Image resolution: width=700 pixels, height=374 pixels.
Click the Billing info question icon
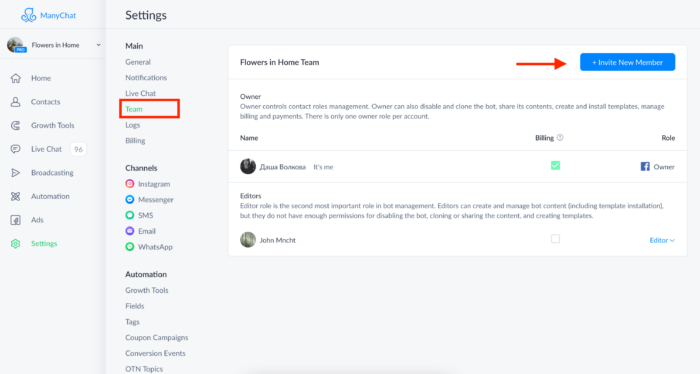click(x=560, y=137)
